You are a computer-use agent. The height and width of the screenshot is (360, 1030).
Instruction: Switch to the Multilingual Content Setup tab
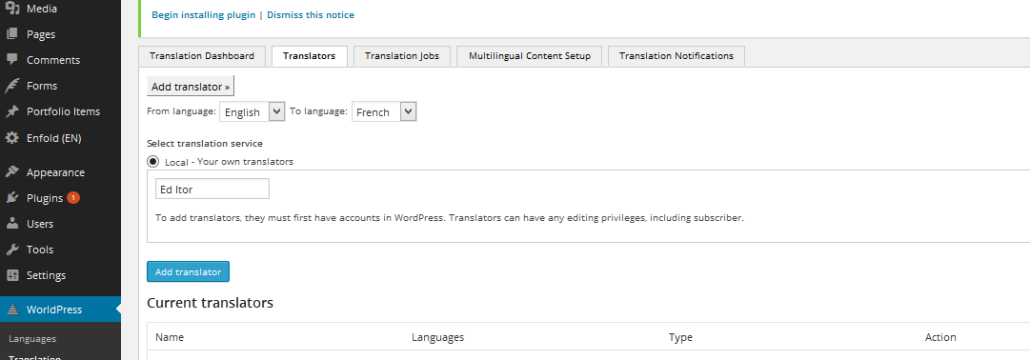pyautogui.click(x=529, y=56)
